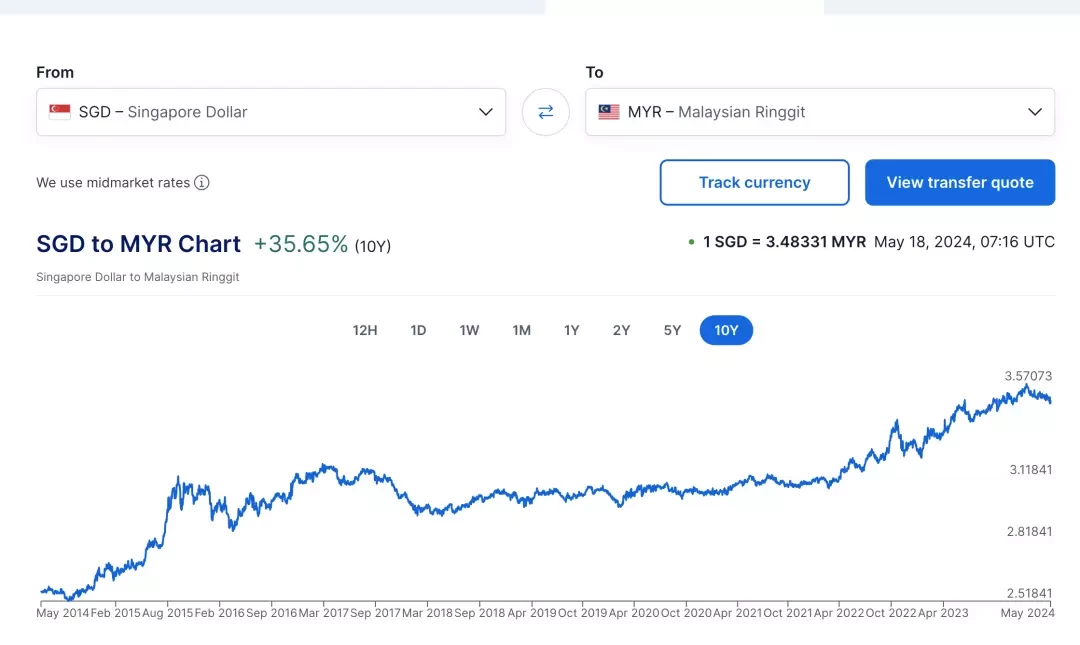Click the green live rate dot
This screenshot has height=645, width=1080.
(691, 242)
